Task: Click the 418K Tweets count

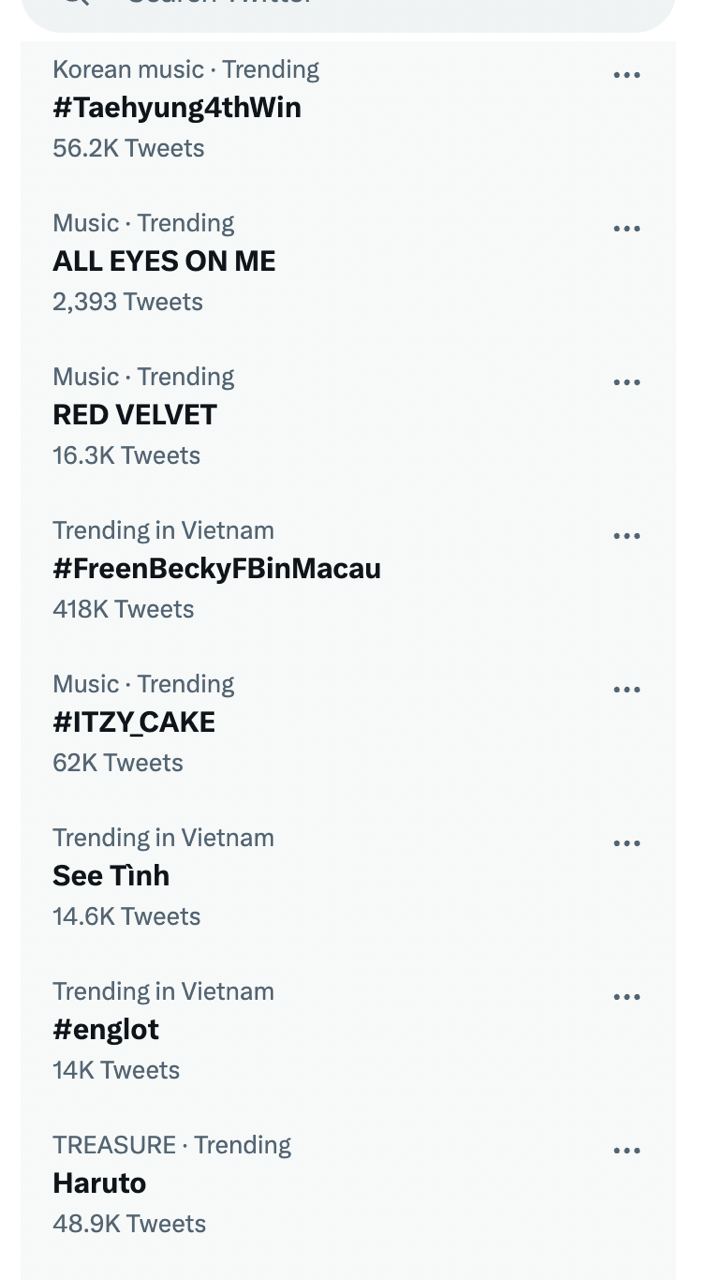Action: tap(123, 609)
